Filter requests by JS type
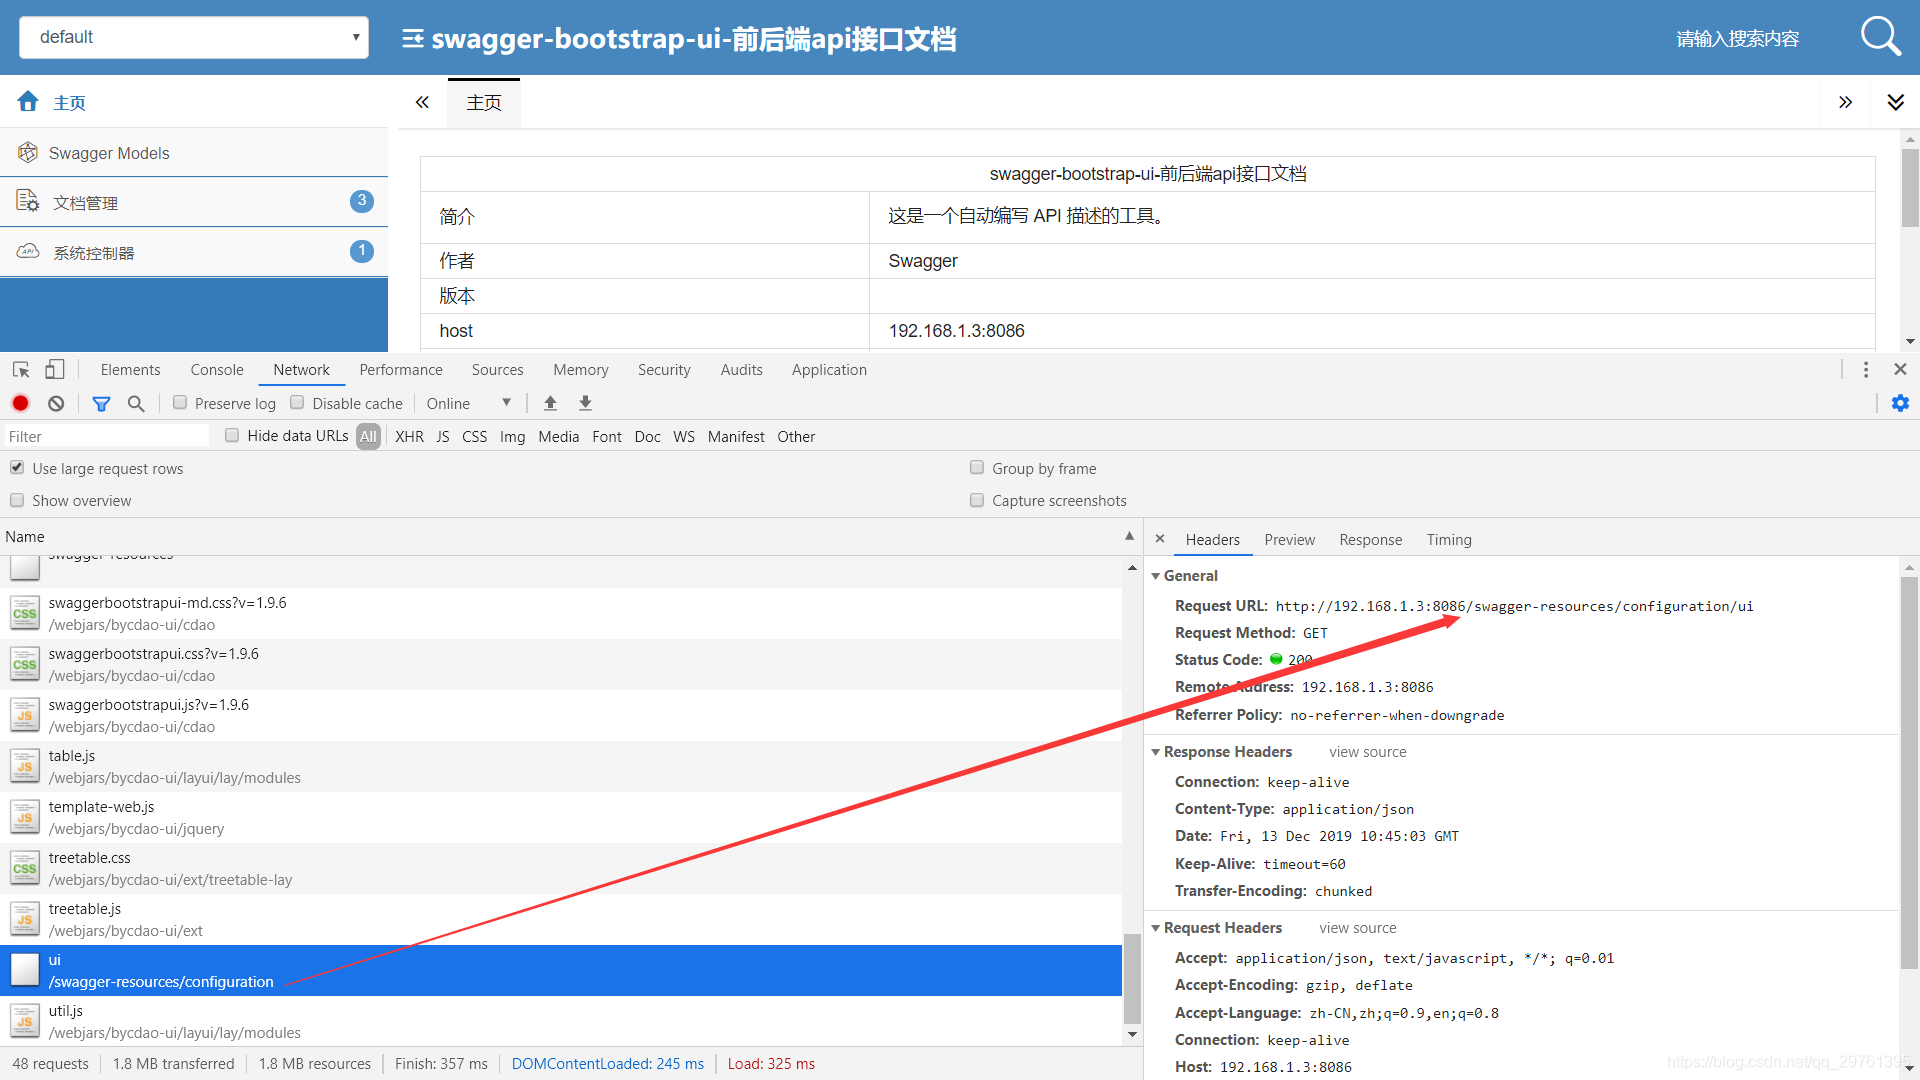 (443, 436)
